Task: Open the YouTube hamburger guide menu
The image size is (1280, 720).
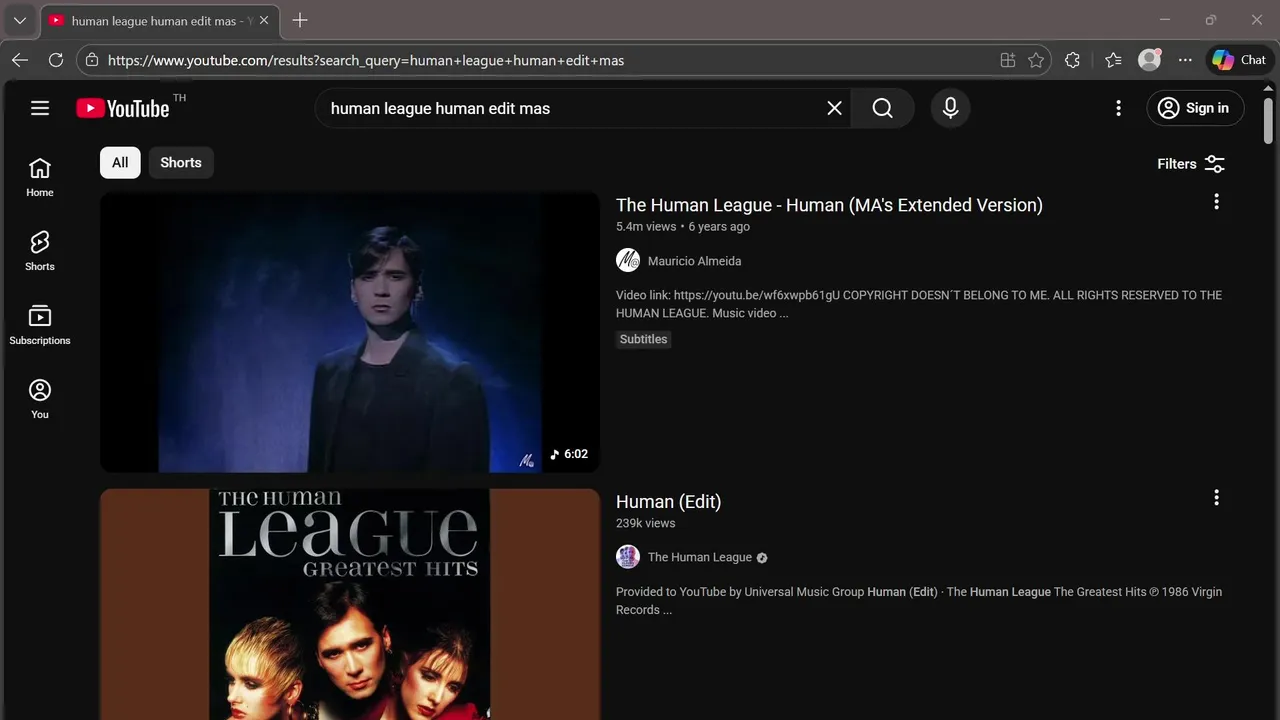Action: (x=40, y=108)
